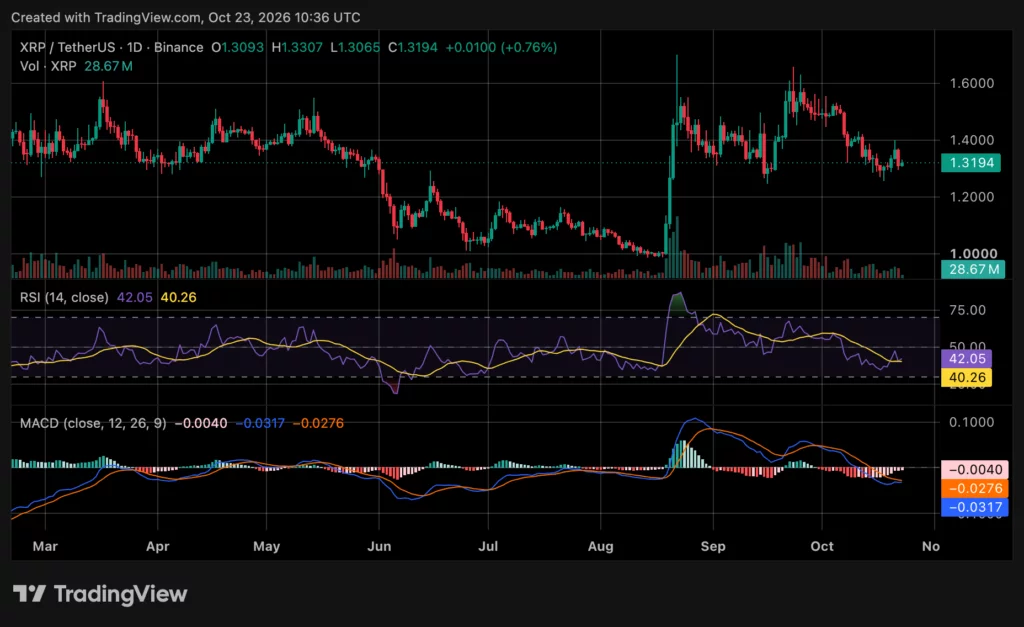1024x627 pixels.
Task: Click the 1.4000 price axis label
Action: point(972,140)
